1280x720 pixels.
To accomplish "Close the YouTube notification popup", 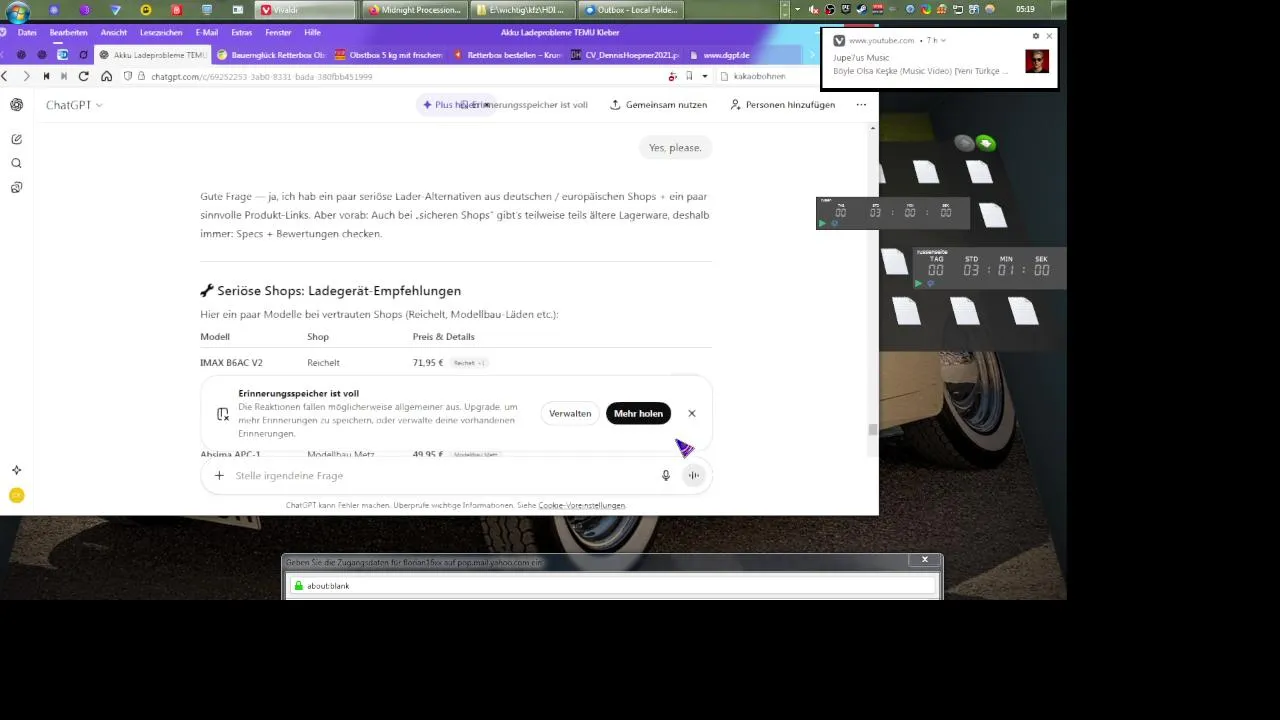I will coord(1049,36).
